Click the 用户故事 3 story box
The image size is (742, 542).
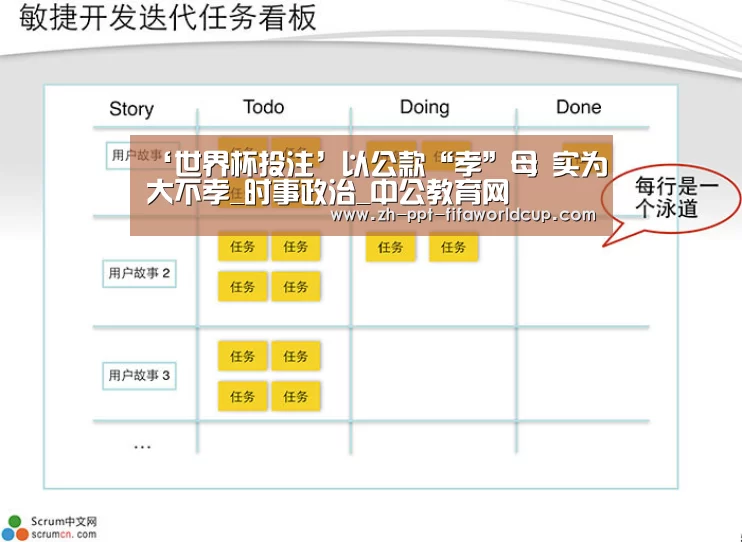click(x=139, y=376)
